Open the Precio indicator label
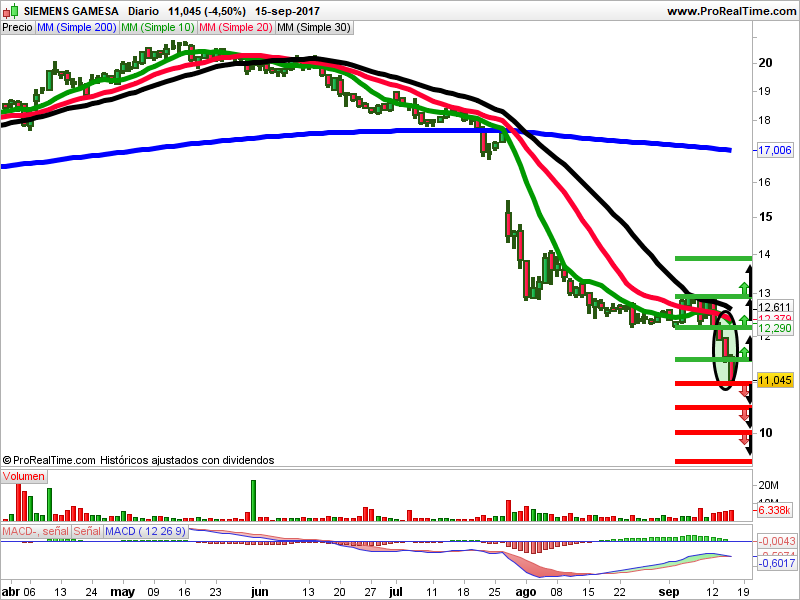Image resolution: width=800 pixels, height=600 pixels. point(17,28)
